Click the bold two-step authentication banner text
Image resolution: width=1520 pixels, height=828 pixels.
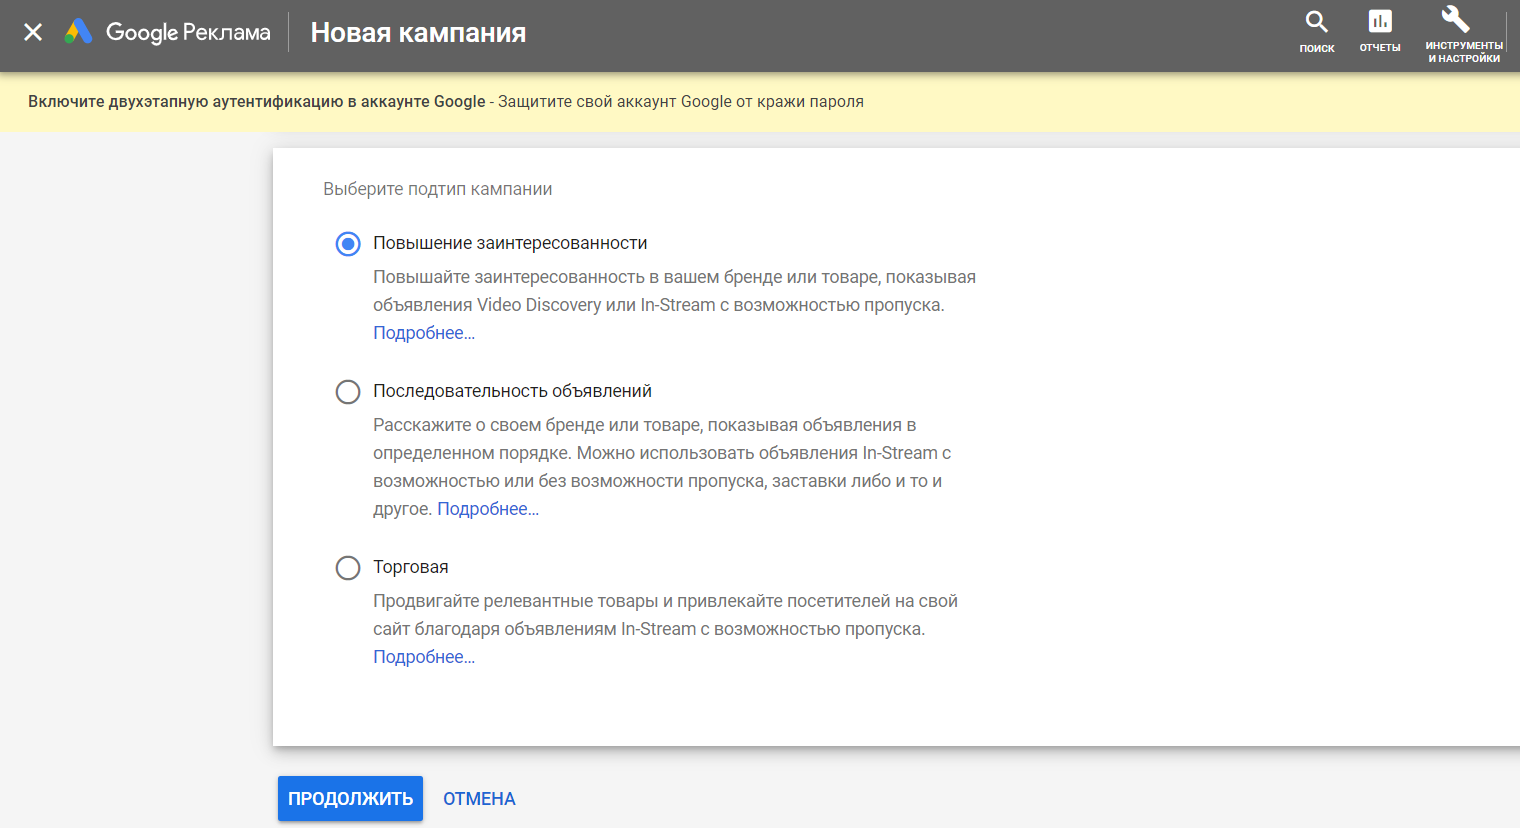[x=256, y=102]
